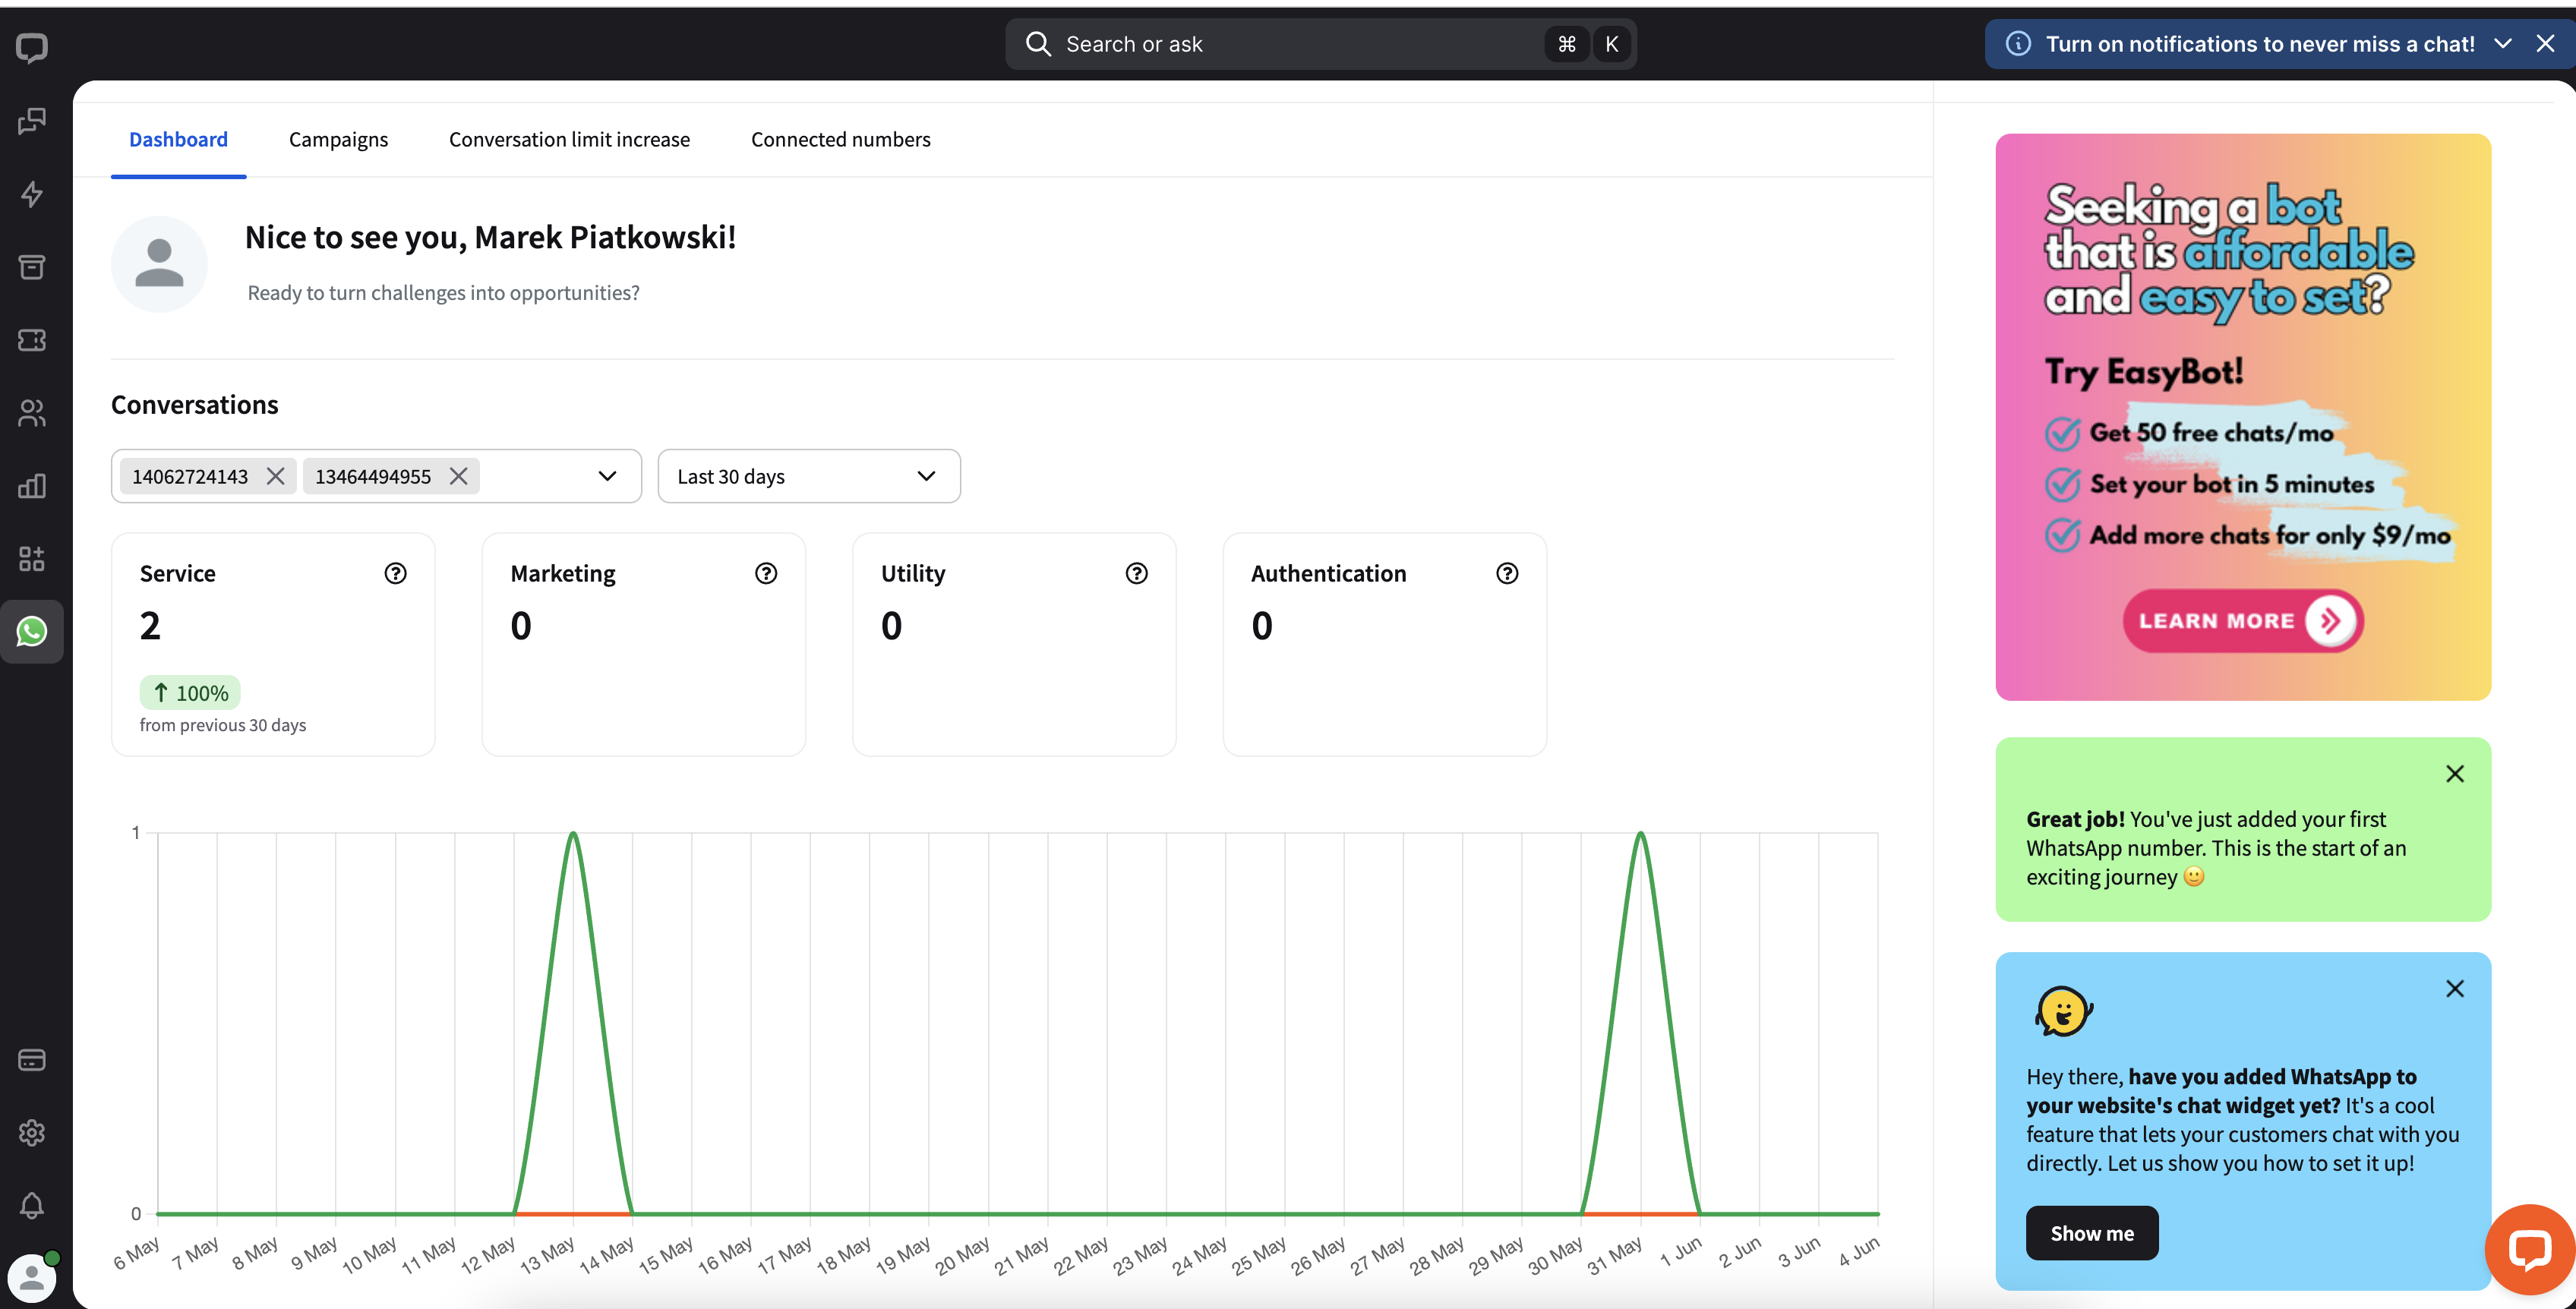Click the Service card help icon
Screen dimensions: 2576x1309
point(396,573)
